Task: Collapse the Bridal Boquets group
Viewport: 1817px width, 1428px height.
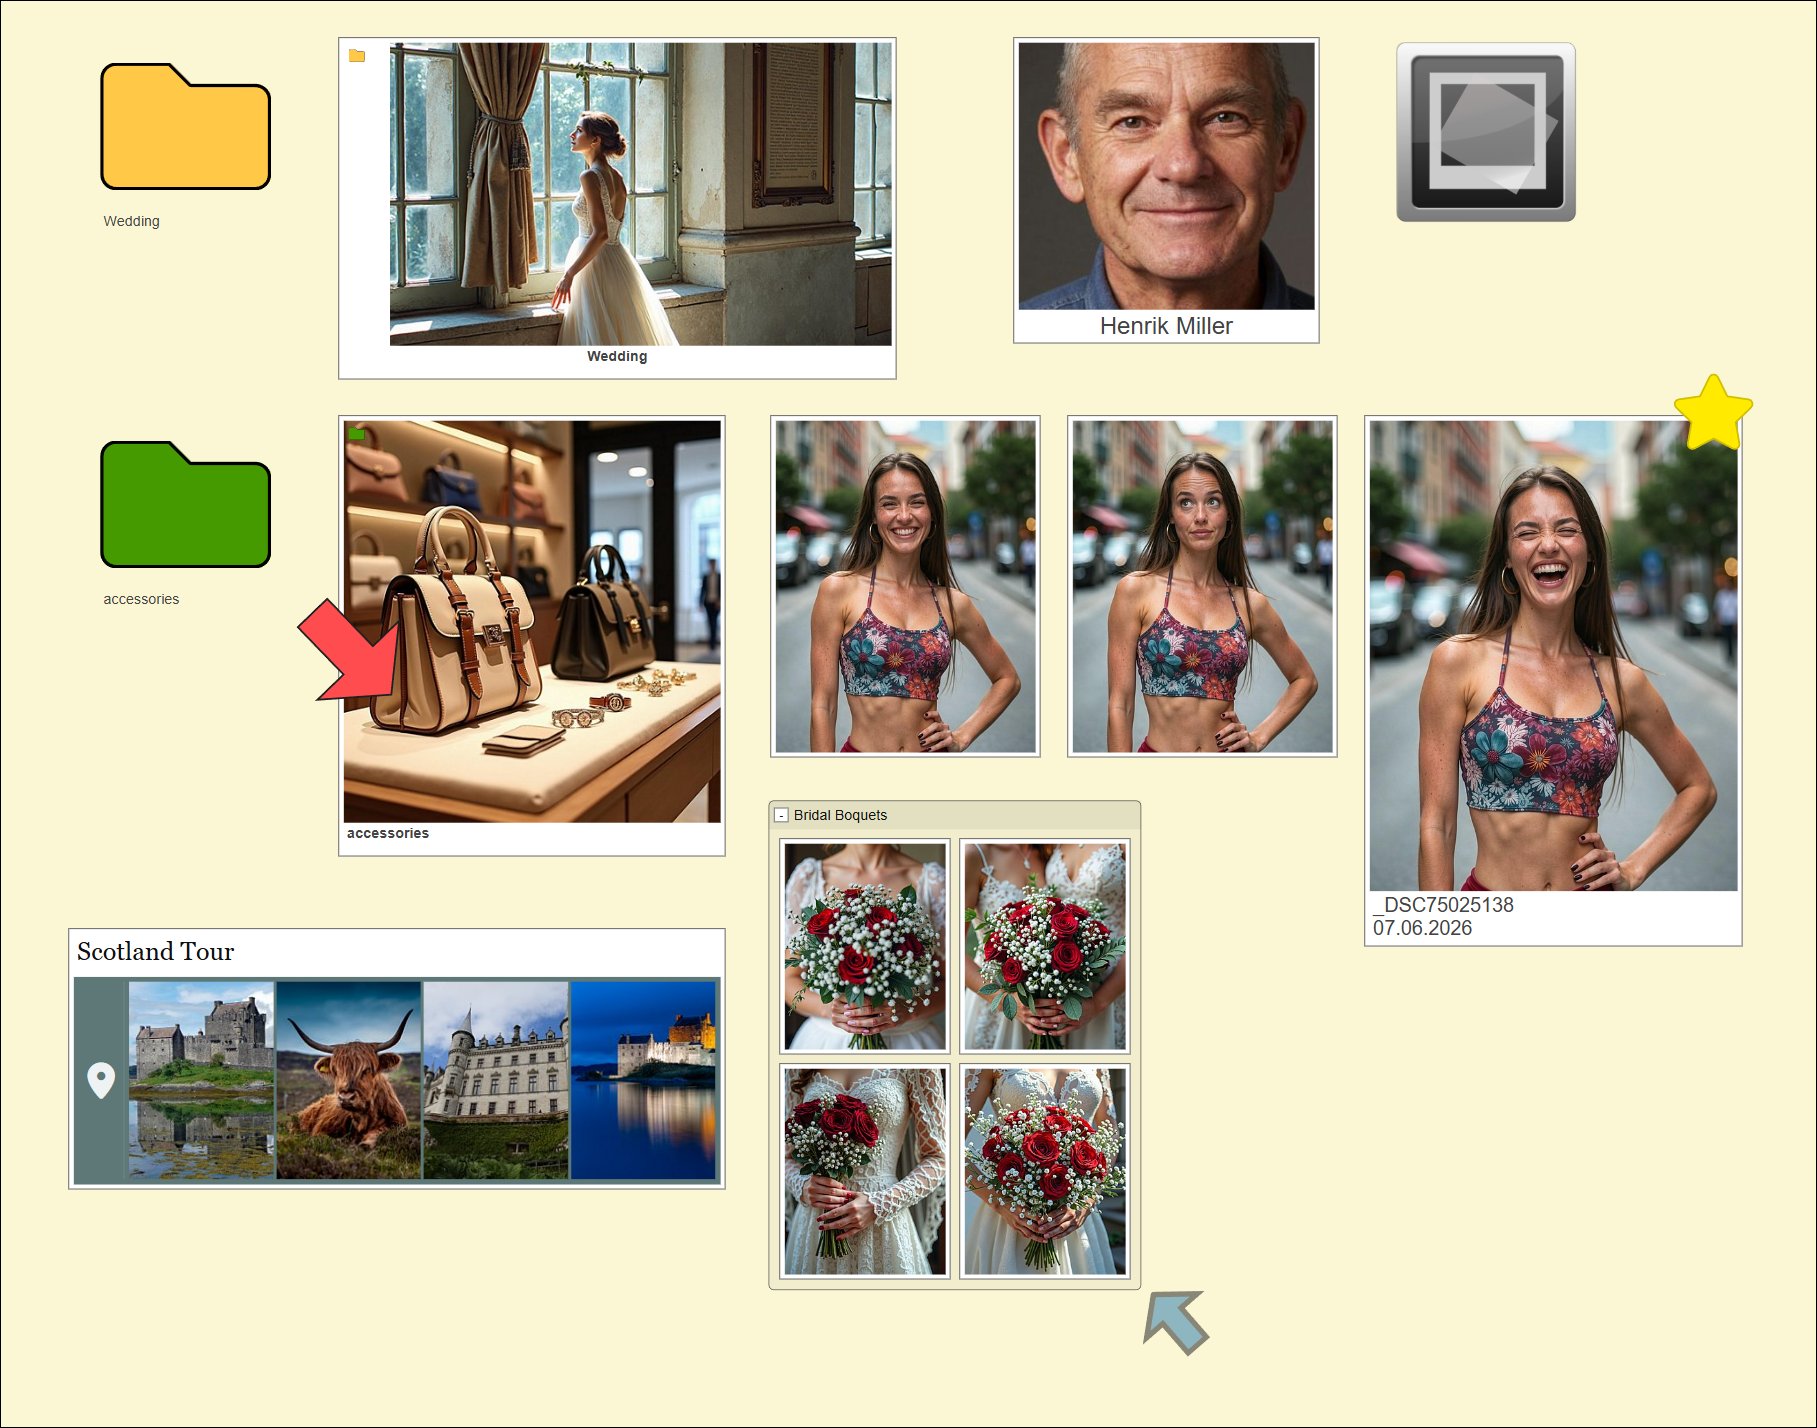Action: click(x=782, y=815)
